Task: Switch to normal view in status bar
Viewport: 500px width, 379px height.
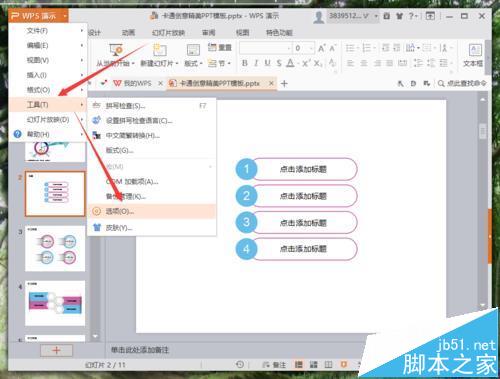Action: [x=299, y=365]
